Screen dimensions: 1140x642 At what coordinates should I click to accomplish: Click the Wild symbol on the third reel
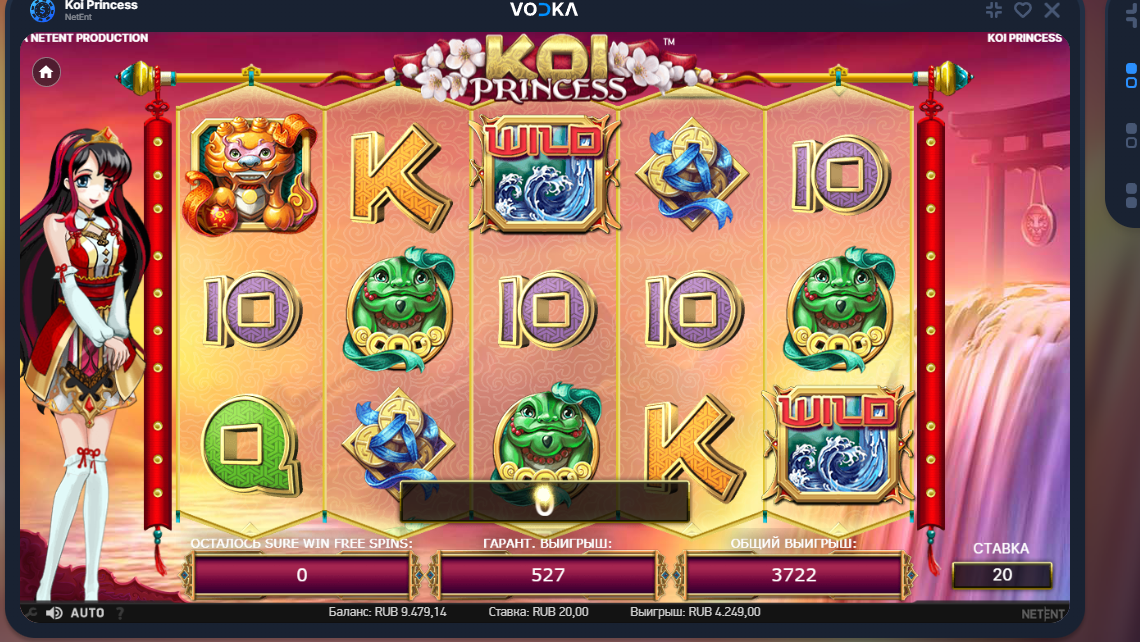pos(545,174)
